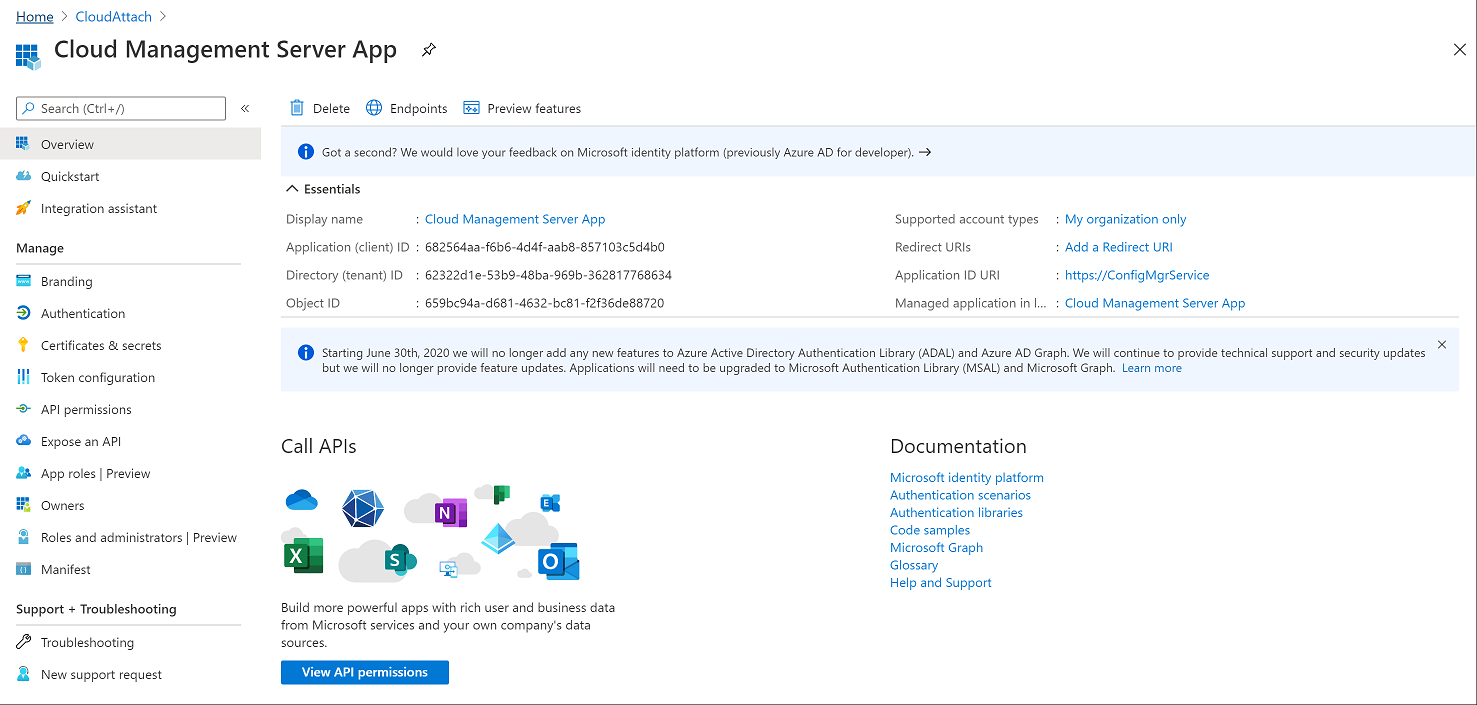Open the Authentication libraries link
The width and height of the screenshot is (1477, 705).
click(x=956, y=513)
